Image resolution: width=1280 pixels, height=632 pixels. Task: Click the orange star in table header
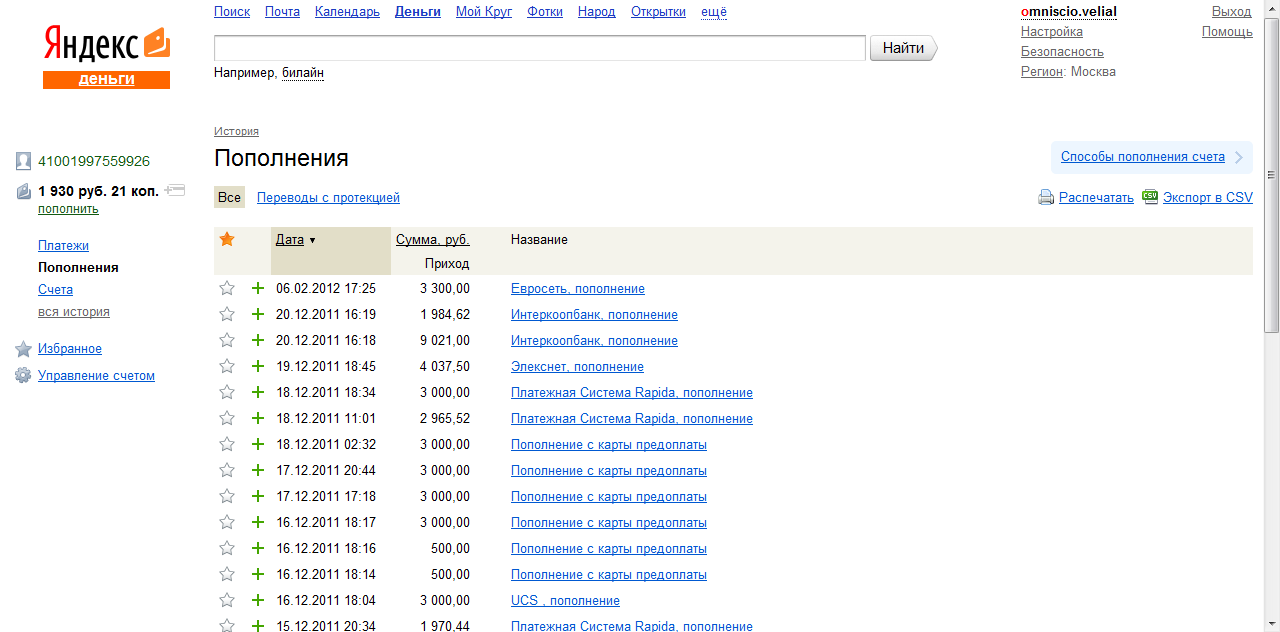[227, 239]
